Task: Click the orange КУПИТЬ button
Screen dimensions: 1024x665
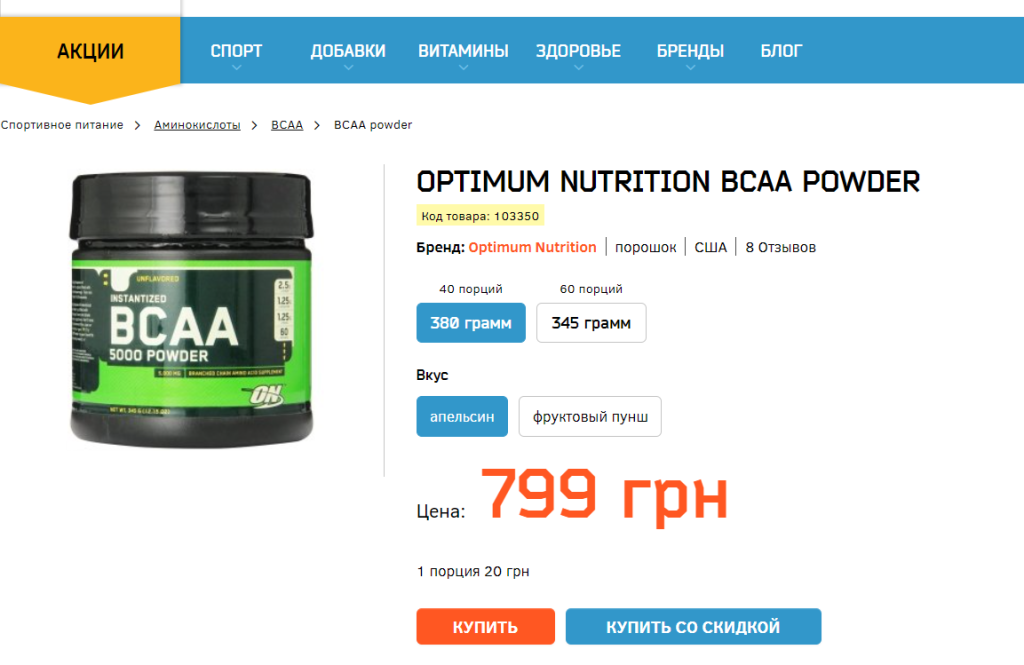Action: pyautogui.click(x=485, y=626)
